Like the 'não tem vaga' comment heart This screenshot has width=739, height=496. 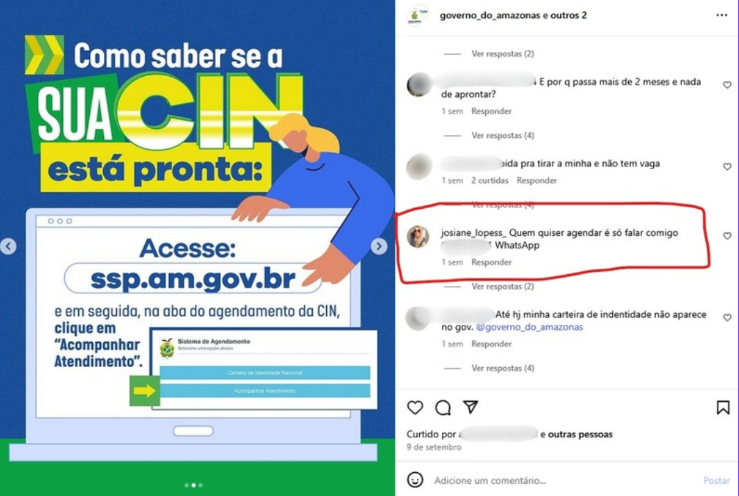tap(727, 166)
